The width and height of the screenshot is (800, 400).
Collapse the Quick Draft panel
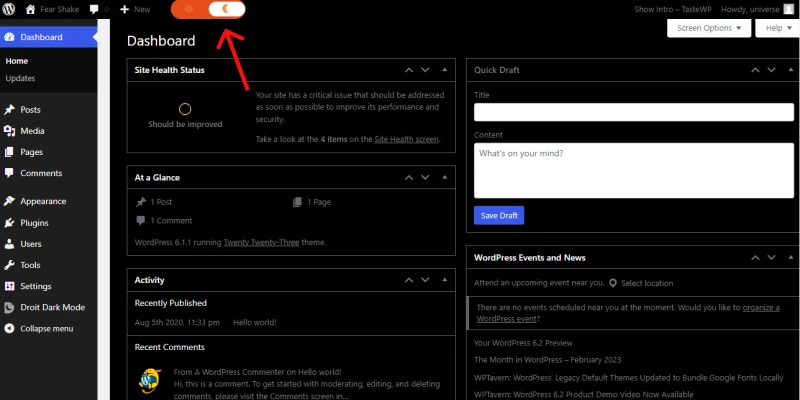[790, 70]
